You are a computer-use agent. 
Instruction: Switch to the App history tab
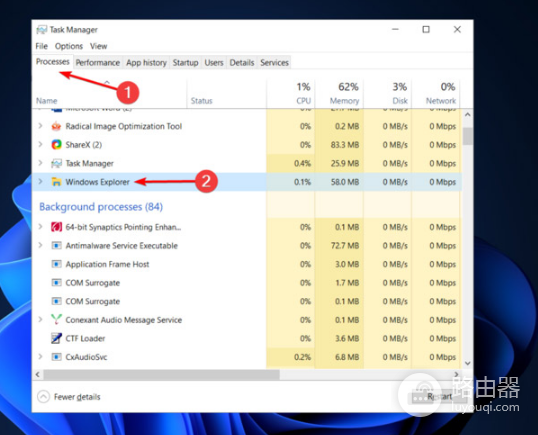click(146, 62)
